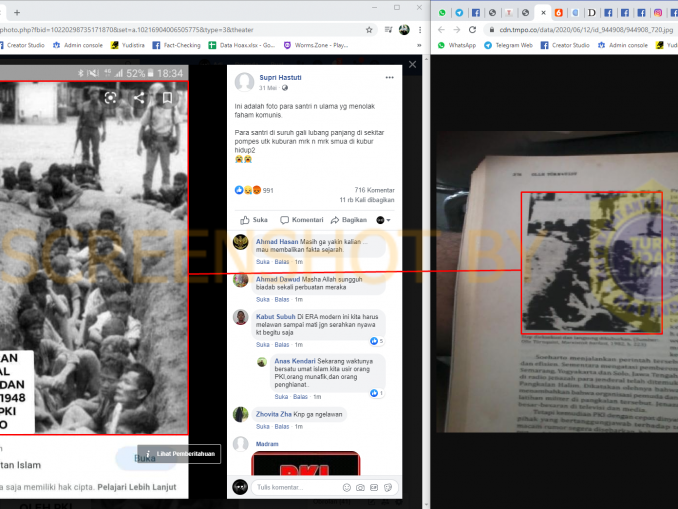This screenshot has height=509, width=678.
Task: Click the left window address bar URL
Action: coord(127,30)
